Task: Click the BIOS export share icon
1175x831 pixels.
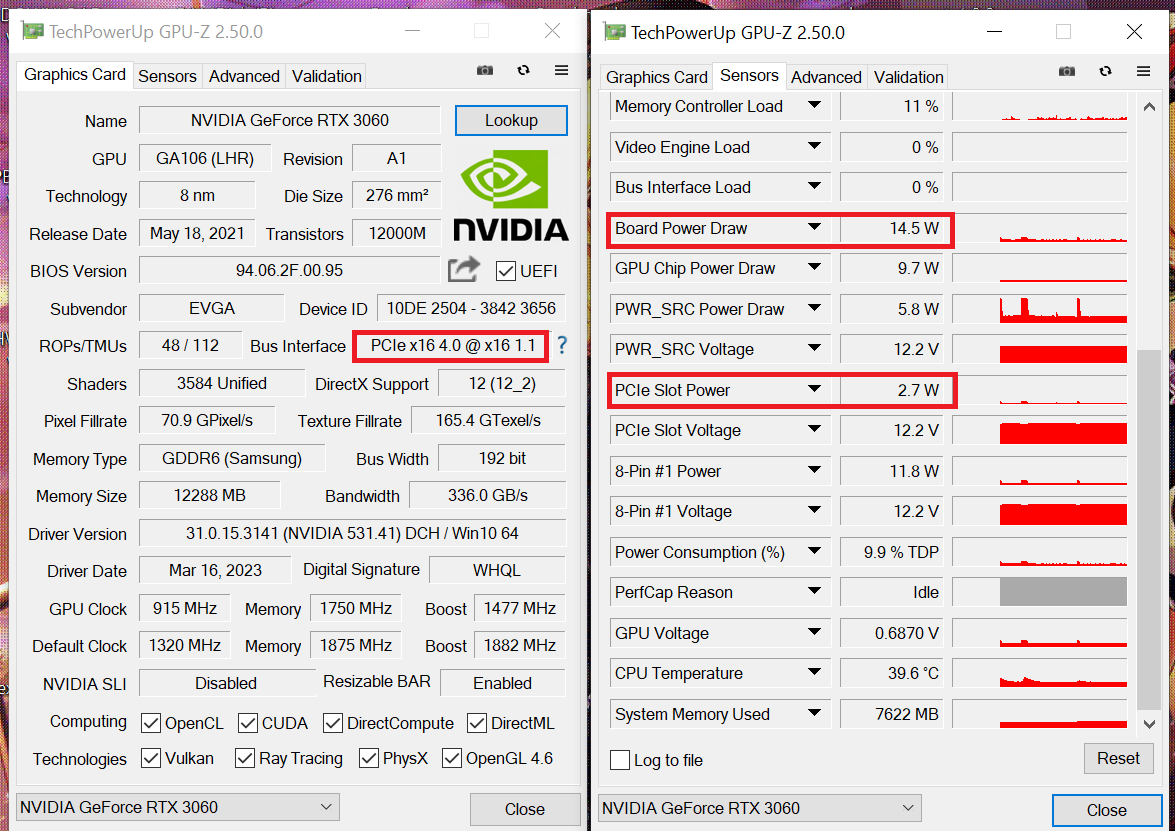Action: click(x=463, y=270)
